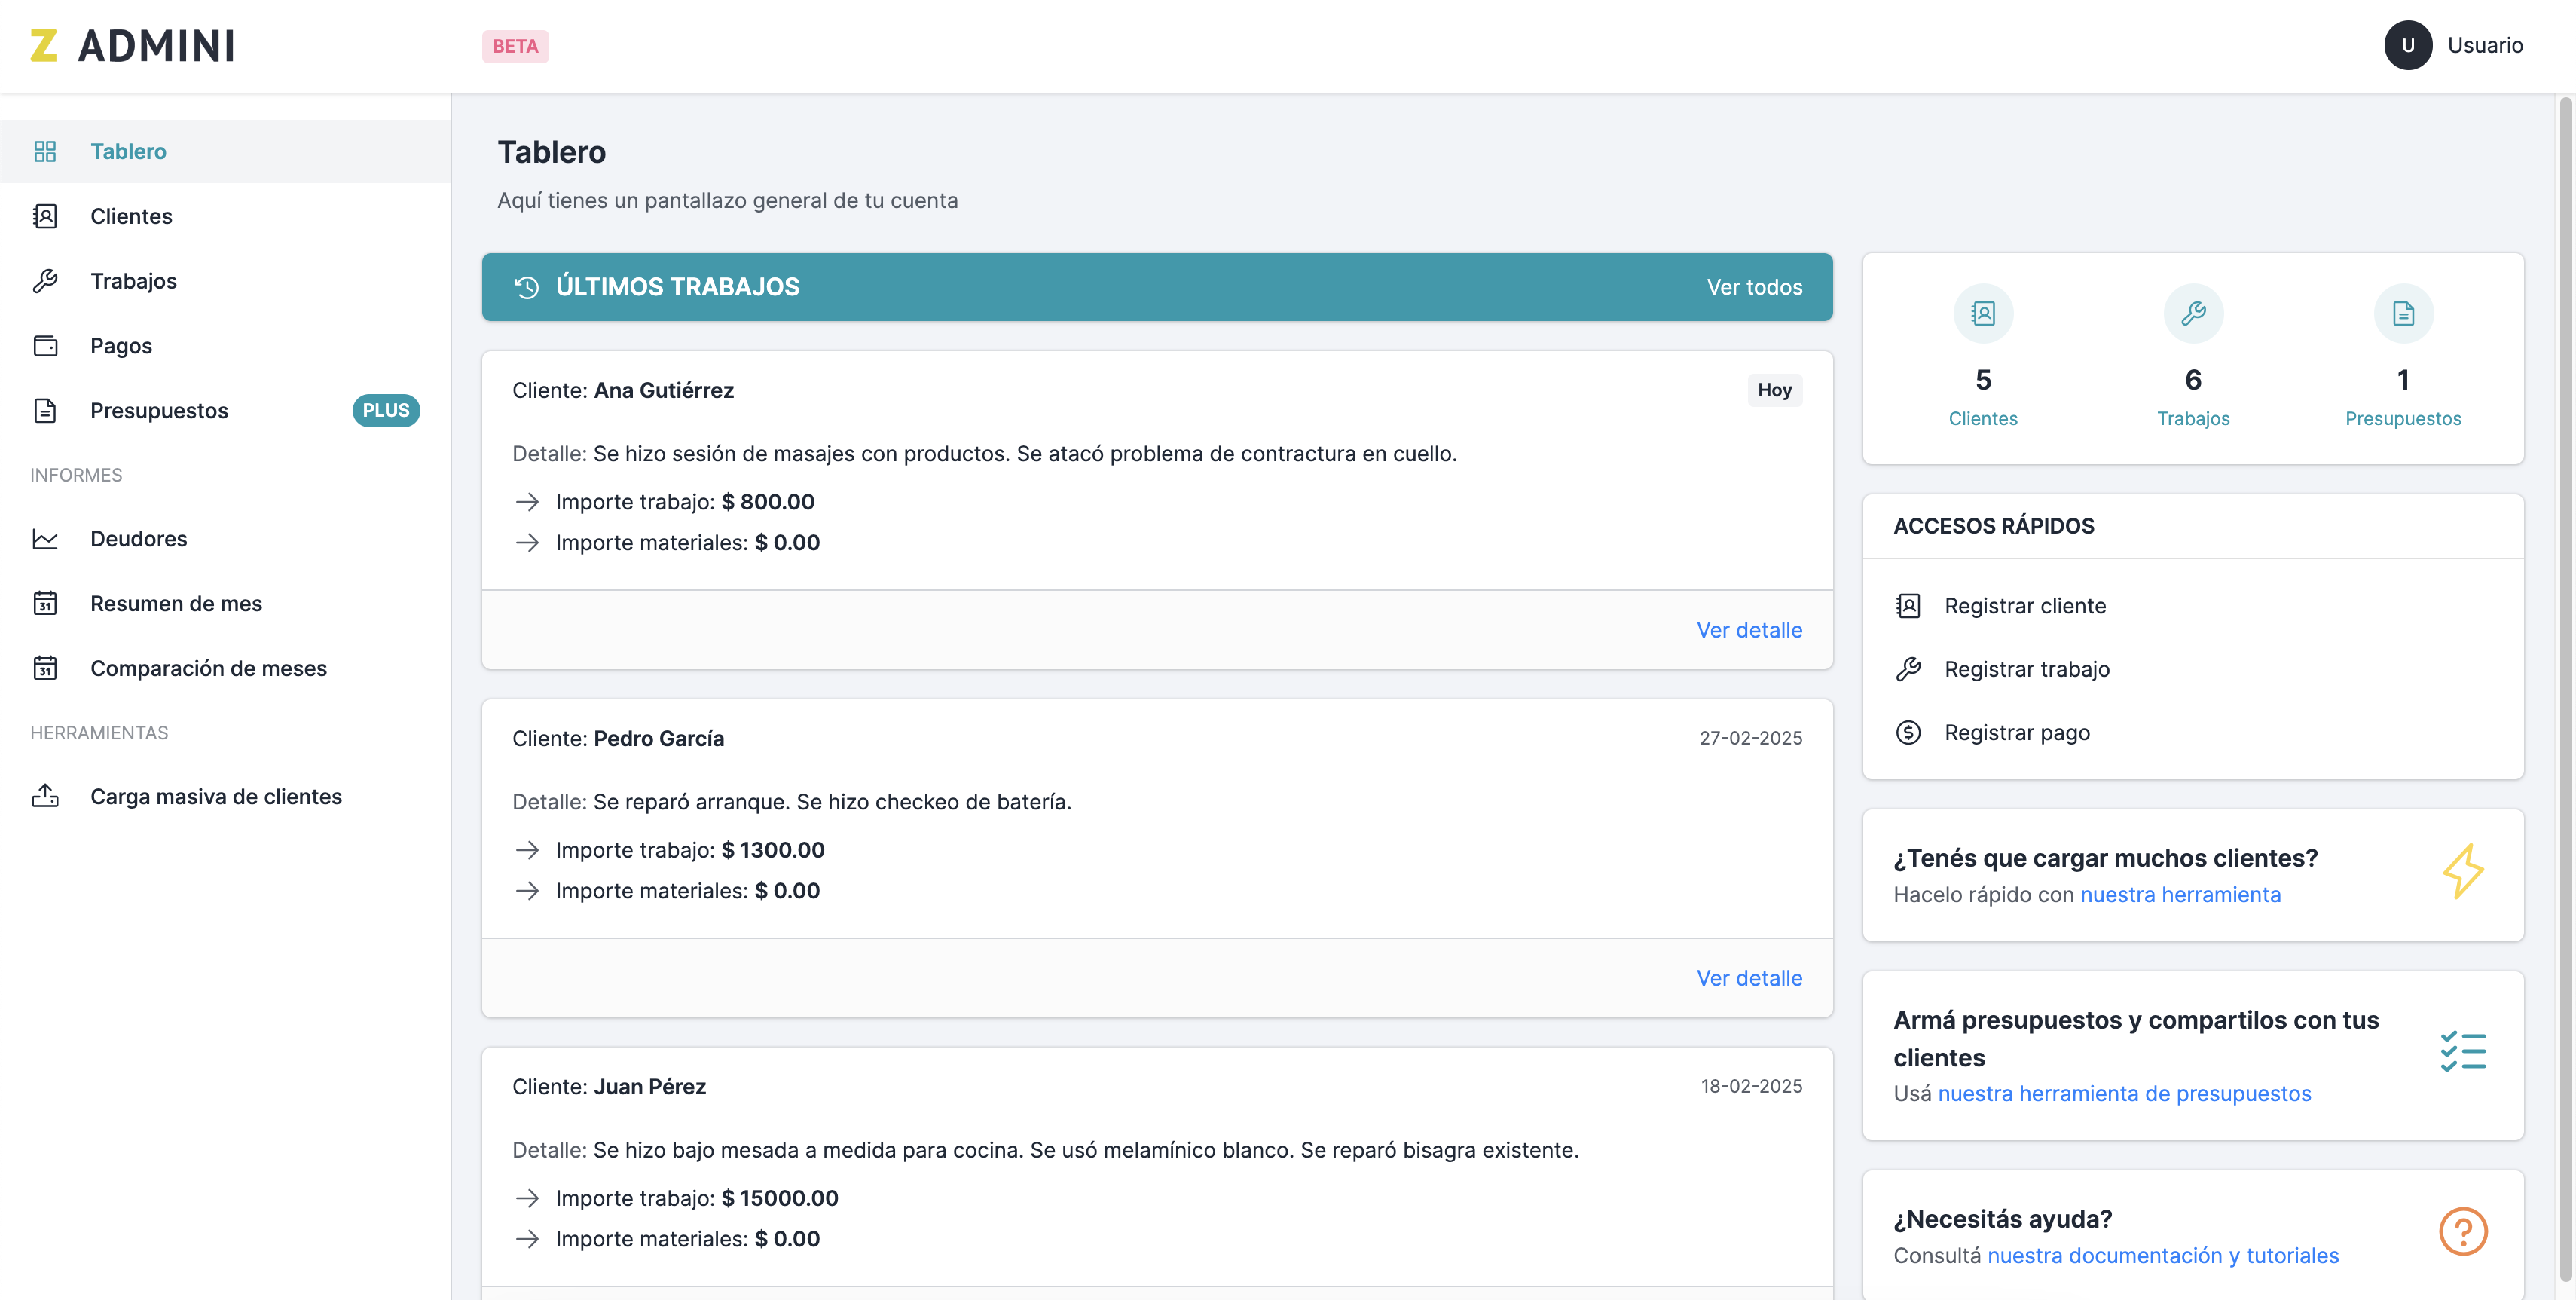
Task: Click the orange help question mark icon
Action: [x=2462, y=1232]
